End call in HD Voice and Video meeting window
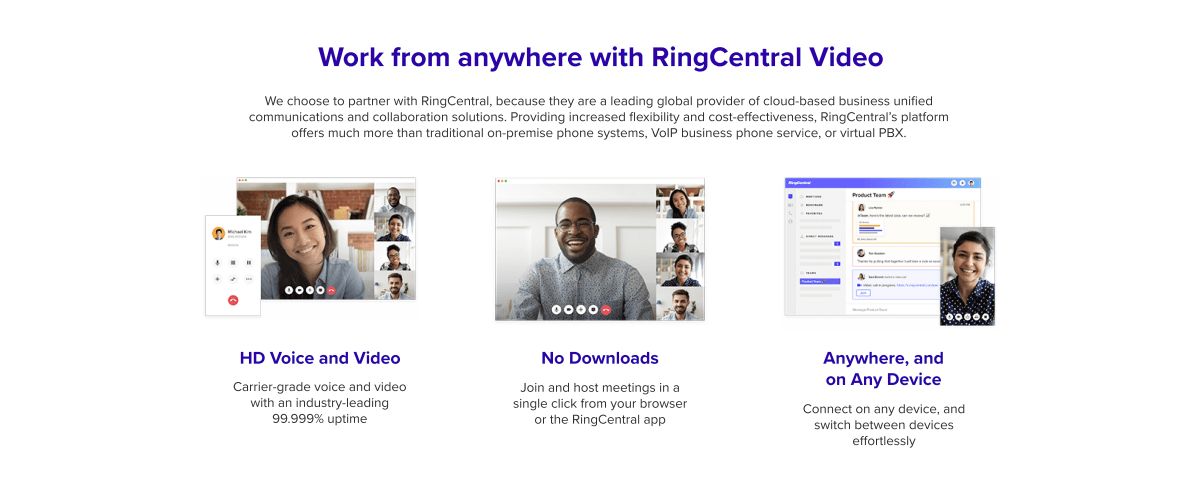Viewport: 1202px width, 489px height. click(331, 290)
